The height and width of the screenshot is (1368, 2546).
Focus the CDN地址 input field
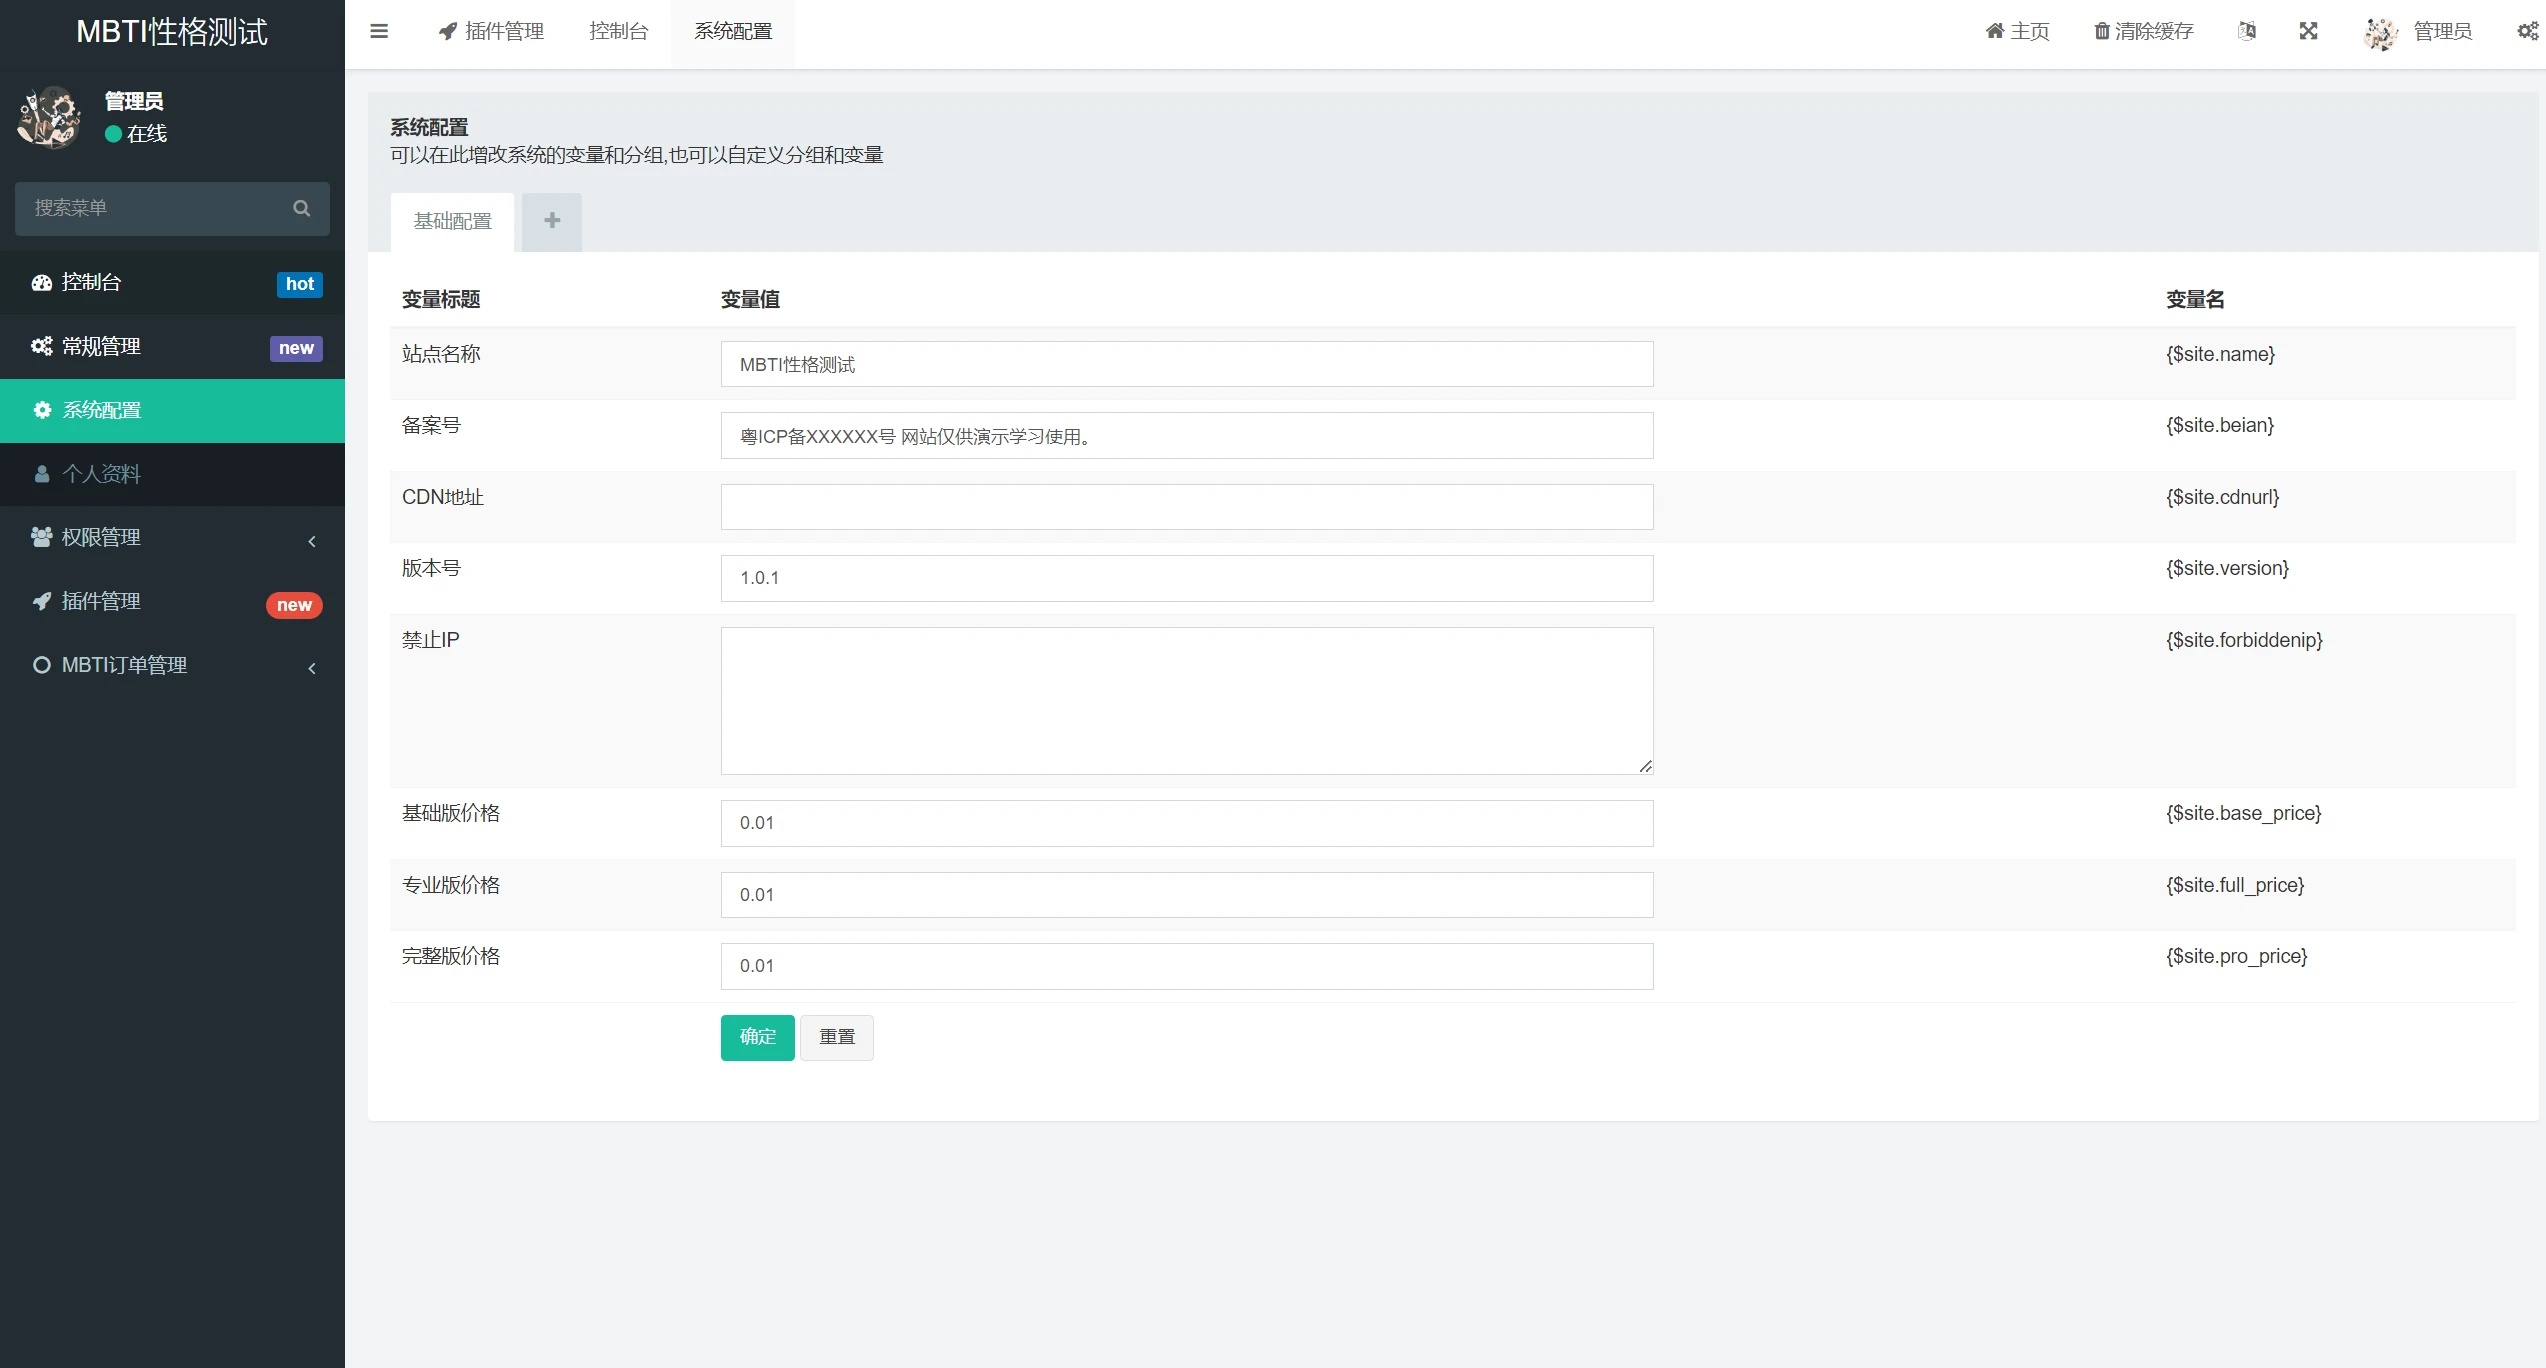click(x=1186, y=507)
